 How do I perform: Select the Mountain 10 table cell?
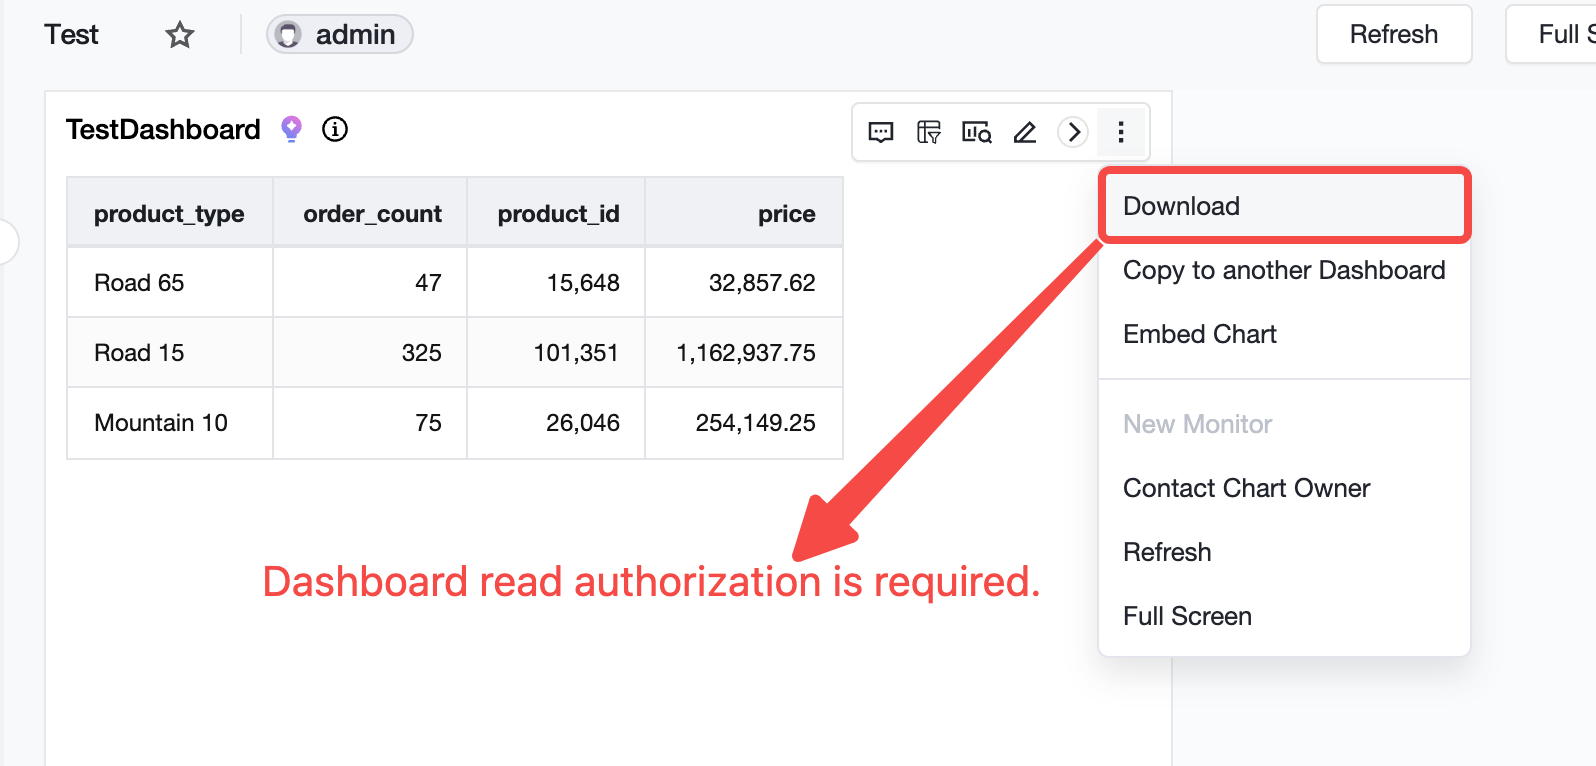tap(170, 423)
